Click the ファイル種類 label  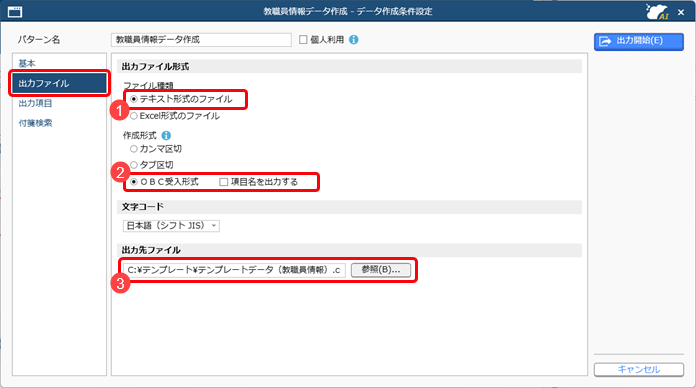[148, 85]
